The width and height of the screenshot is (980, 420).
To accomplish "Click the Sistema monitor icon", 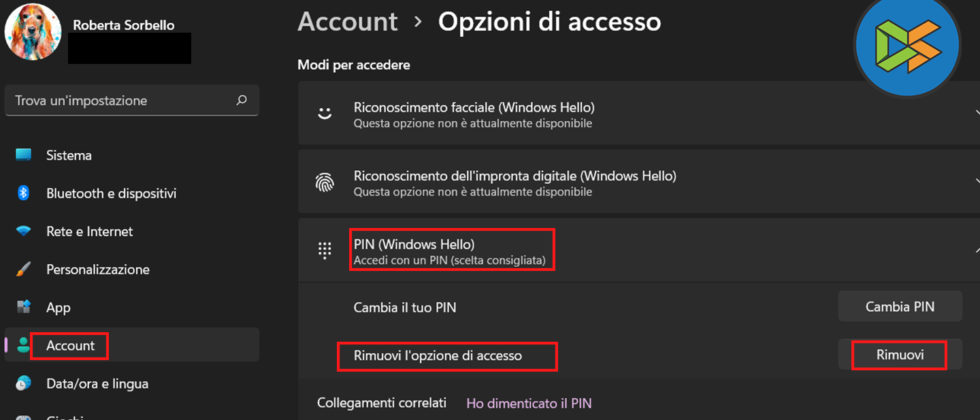I will point(23,155).
